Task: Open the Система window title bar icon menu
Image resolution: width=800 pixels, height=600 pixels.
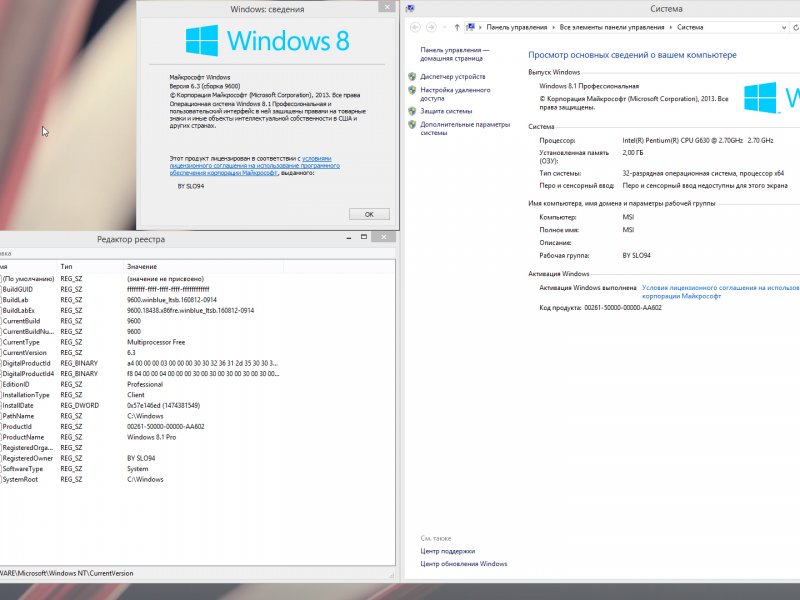Action: tap(410, 8)
